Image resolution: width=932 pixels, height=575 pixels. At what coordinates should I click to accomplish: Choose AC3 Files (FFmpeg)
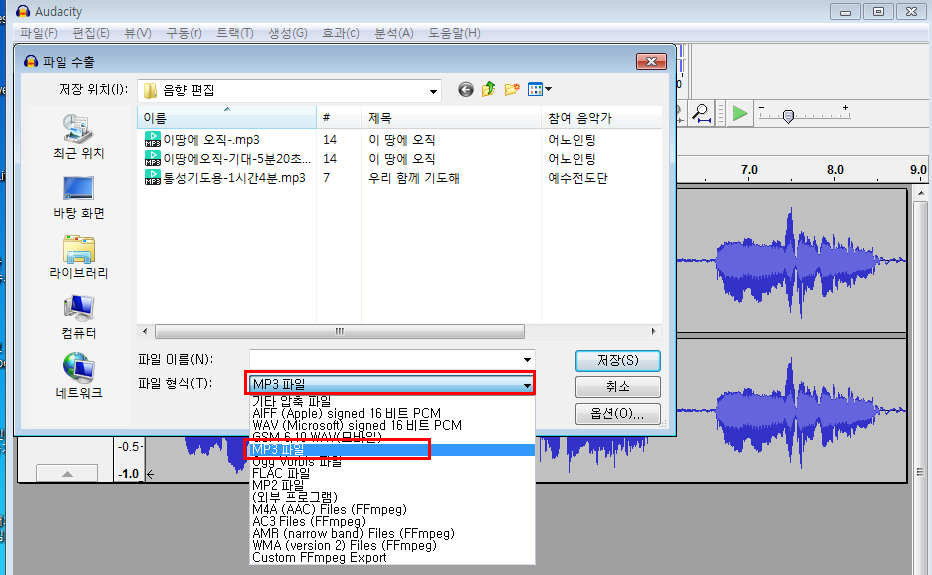point(392,521)
